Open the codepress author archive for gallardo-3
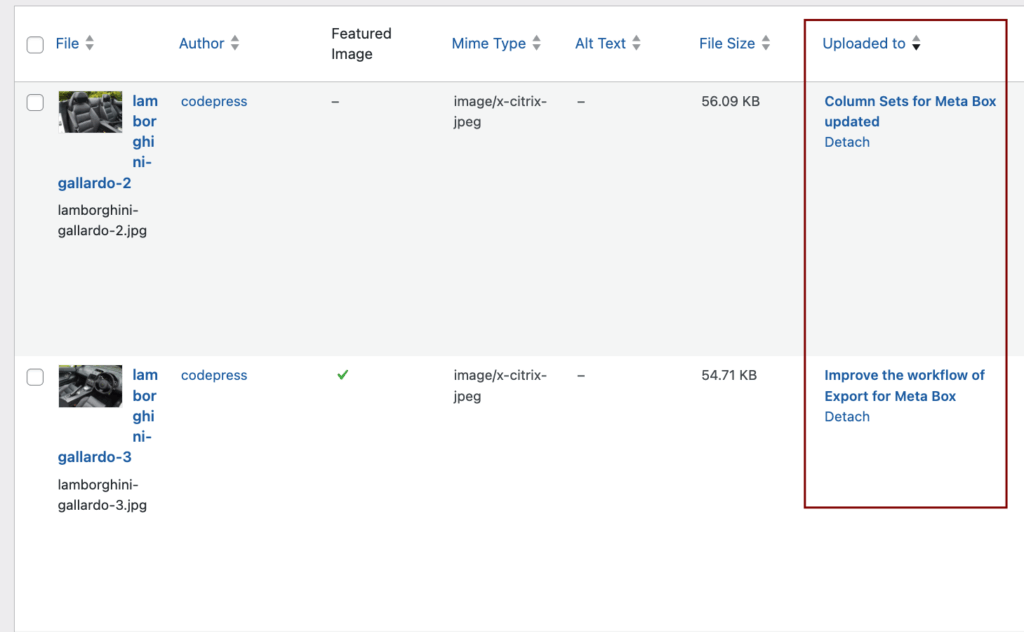The width and height of the screenshot is (1024, 632). (x=213, y=375)
